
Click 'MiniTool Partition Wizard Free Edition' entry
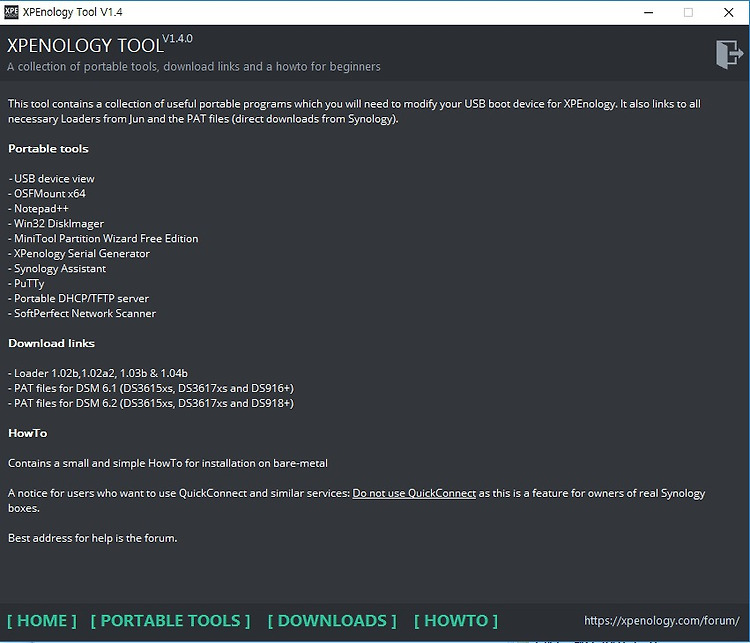[x=103, y=238]
